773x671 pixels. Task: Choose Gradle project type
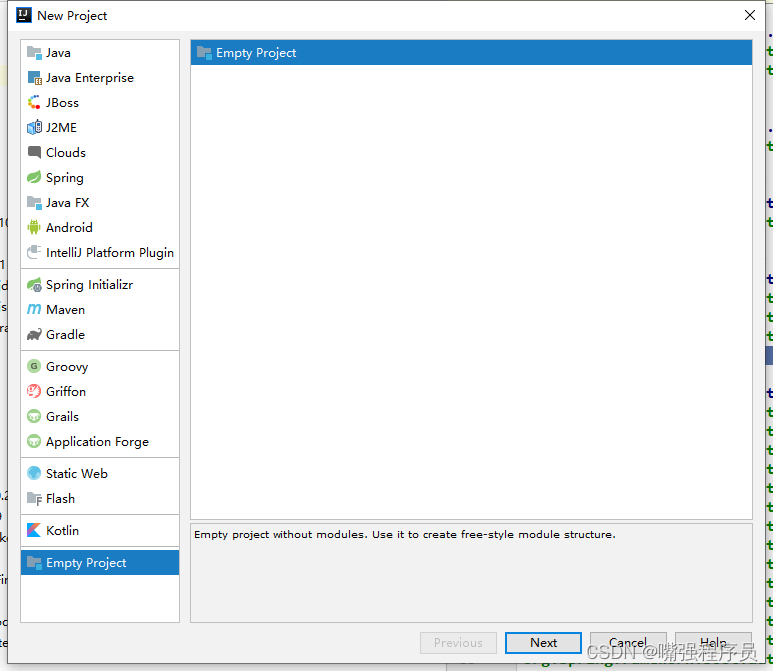[x=100, y=334]
